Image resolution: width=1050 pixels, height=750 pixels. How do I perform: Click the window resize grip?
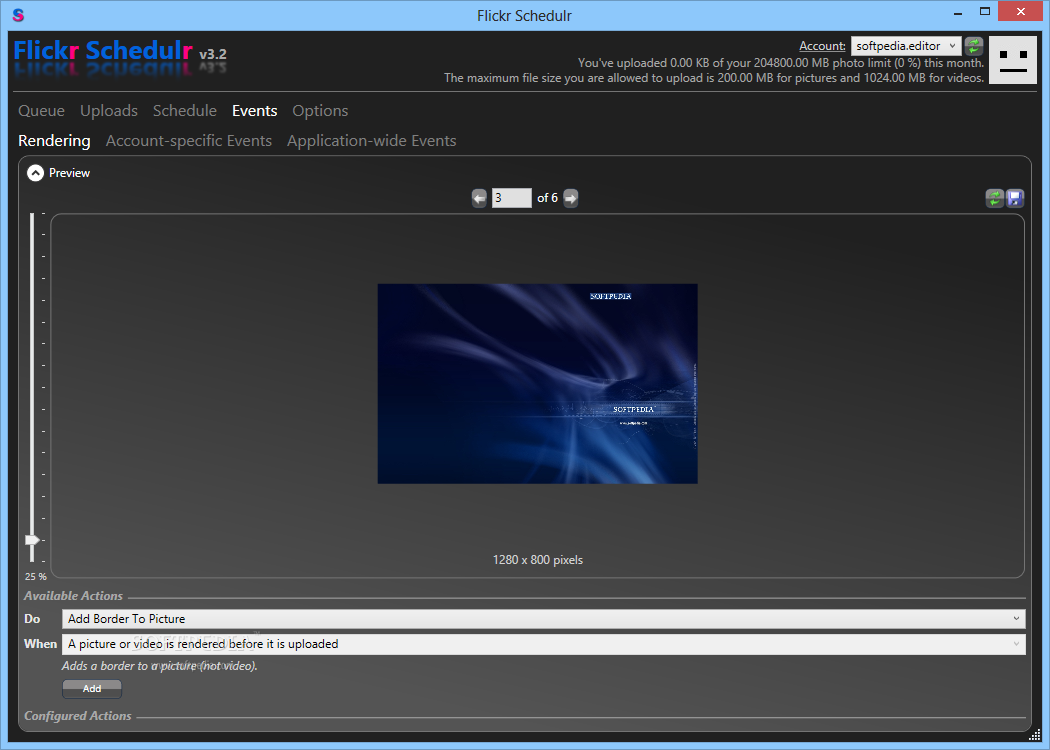coord(1035,735)
